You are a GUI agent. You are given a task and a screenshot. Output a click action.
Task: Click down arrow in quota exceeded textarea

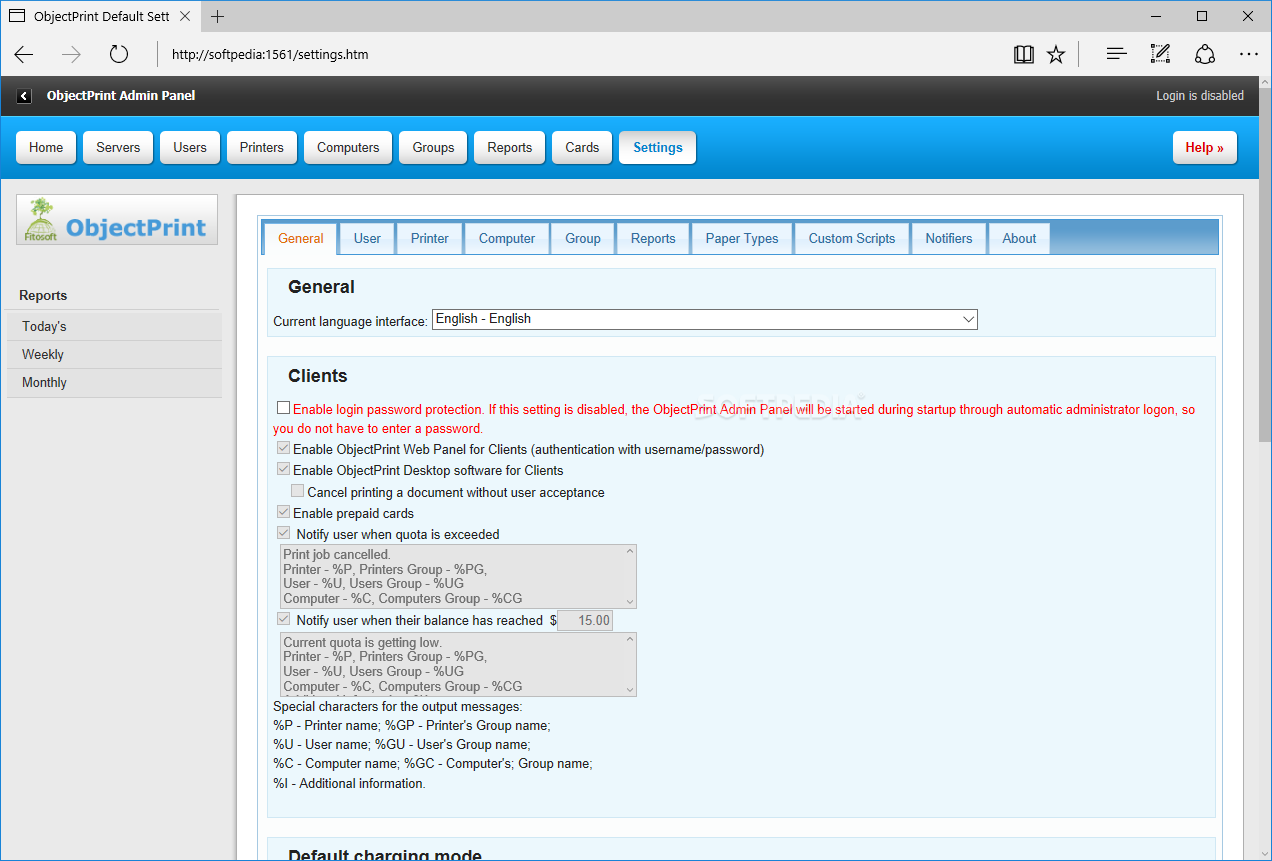(630, 602)
